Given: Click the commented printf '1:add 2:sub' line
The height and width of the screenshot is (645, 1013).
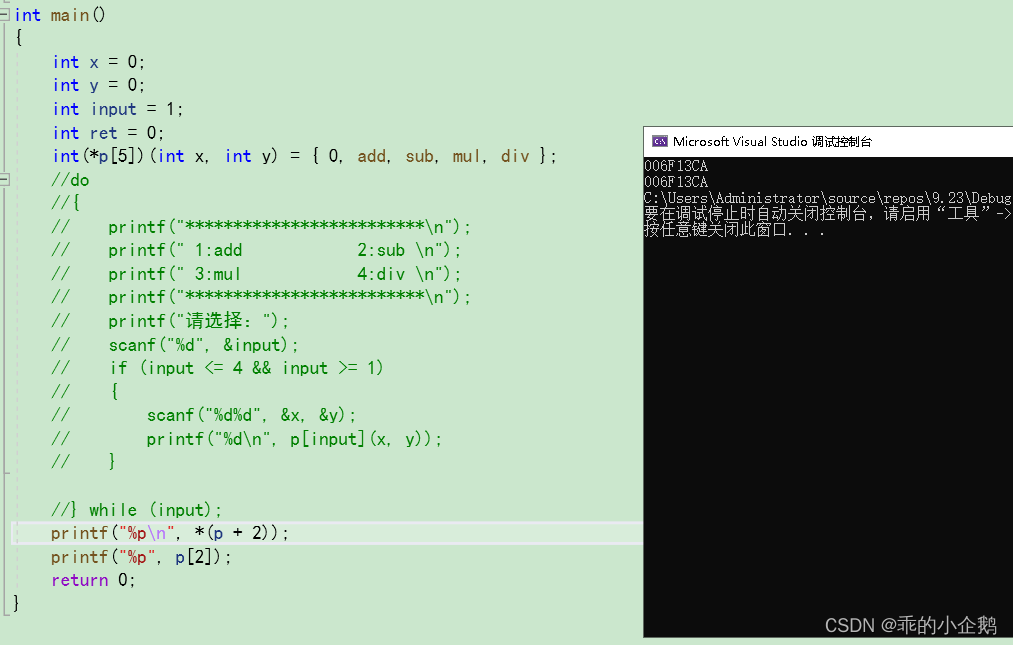Looking at the screenshot, I should point(256,250).
